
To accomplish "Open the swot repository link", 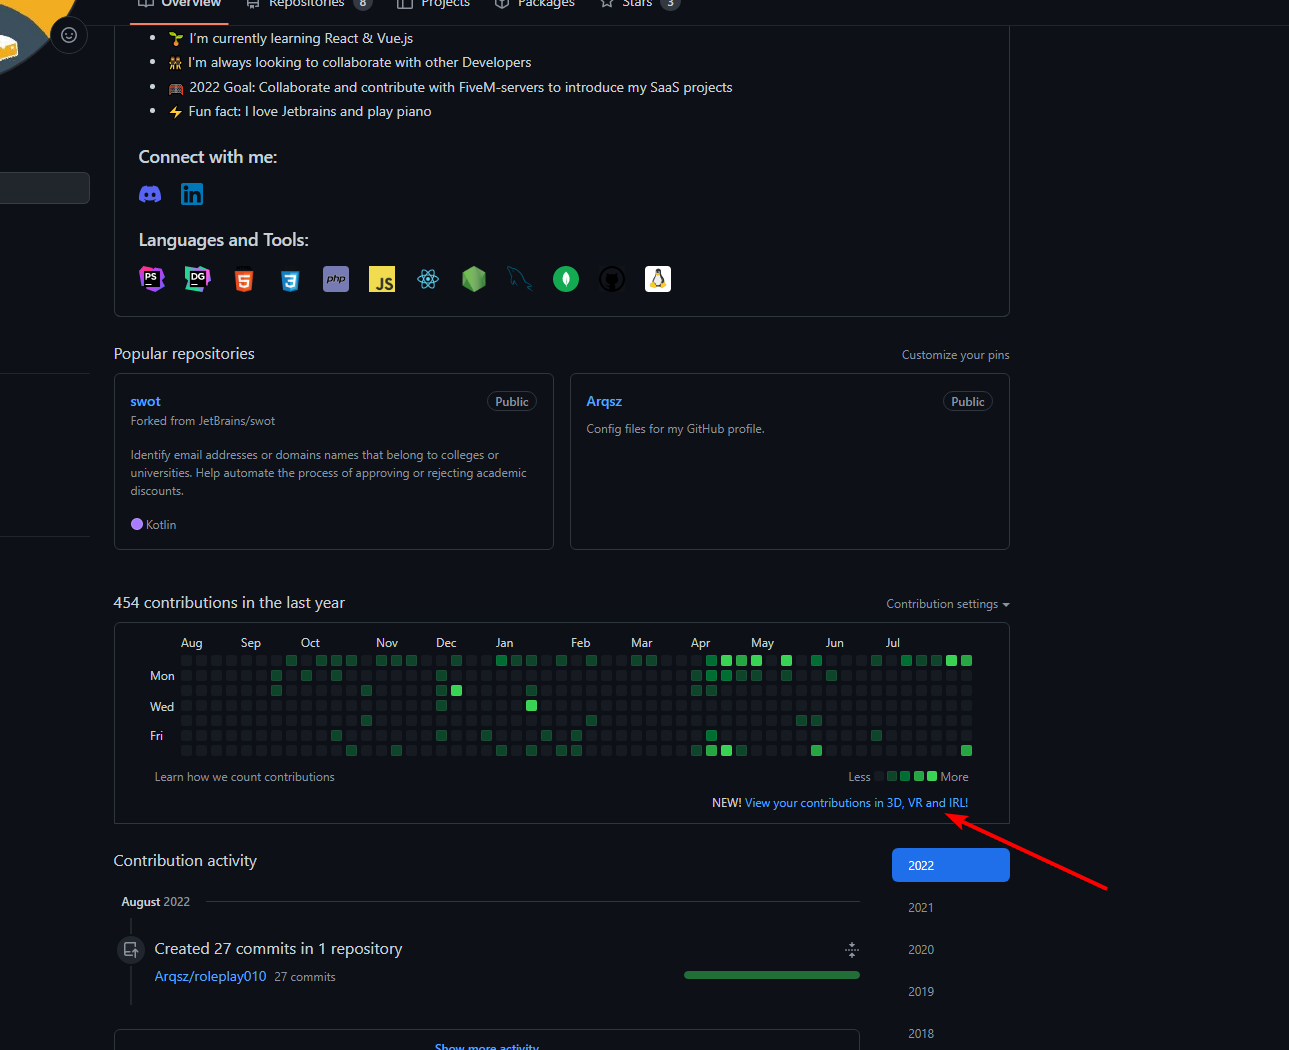I will pyautogui.click(x=145, y=401).
